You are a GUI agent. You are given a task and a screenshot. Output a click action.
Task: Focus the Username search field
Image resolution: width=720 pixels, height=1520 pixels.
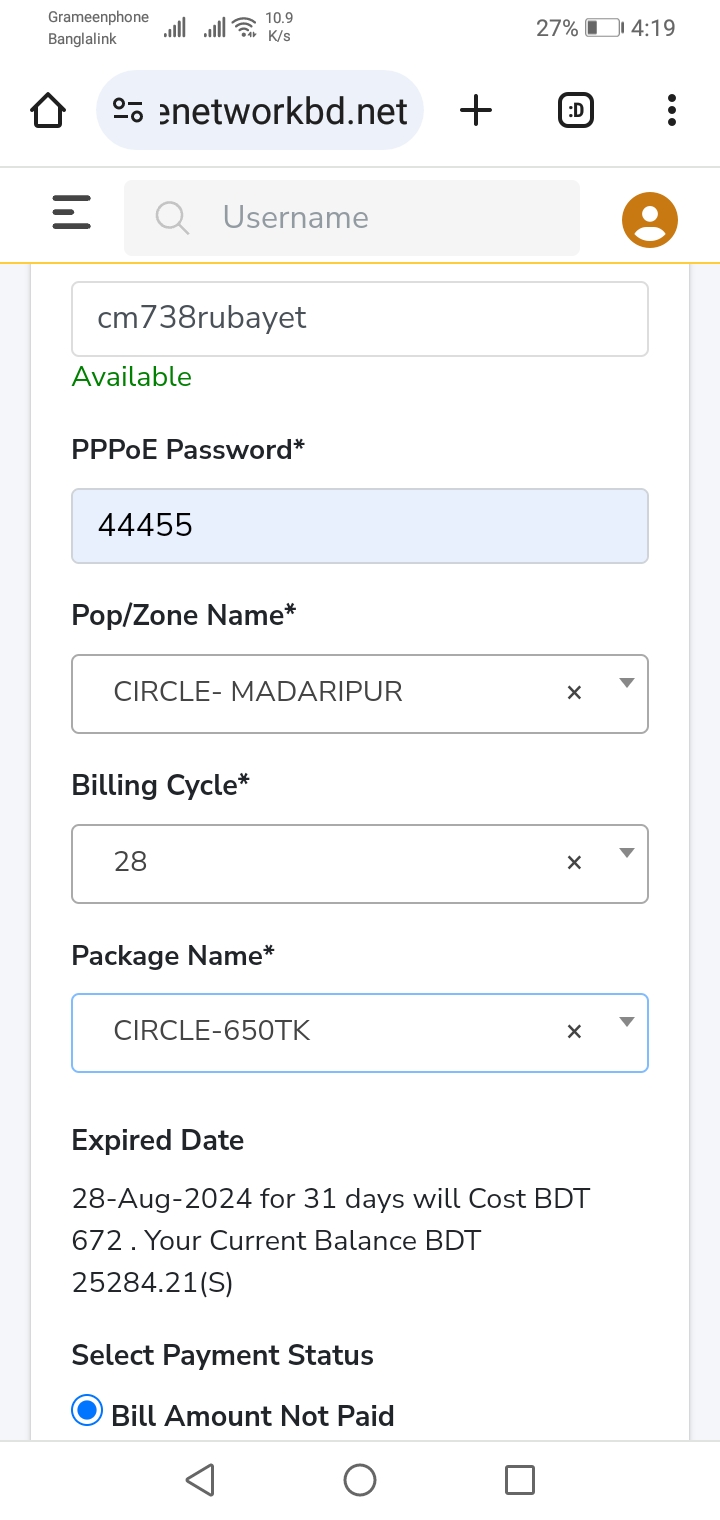click(352, 217)
